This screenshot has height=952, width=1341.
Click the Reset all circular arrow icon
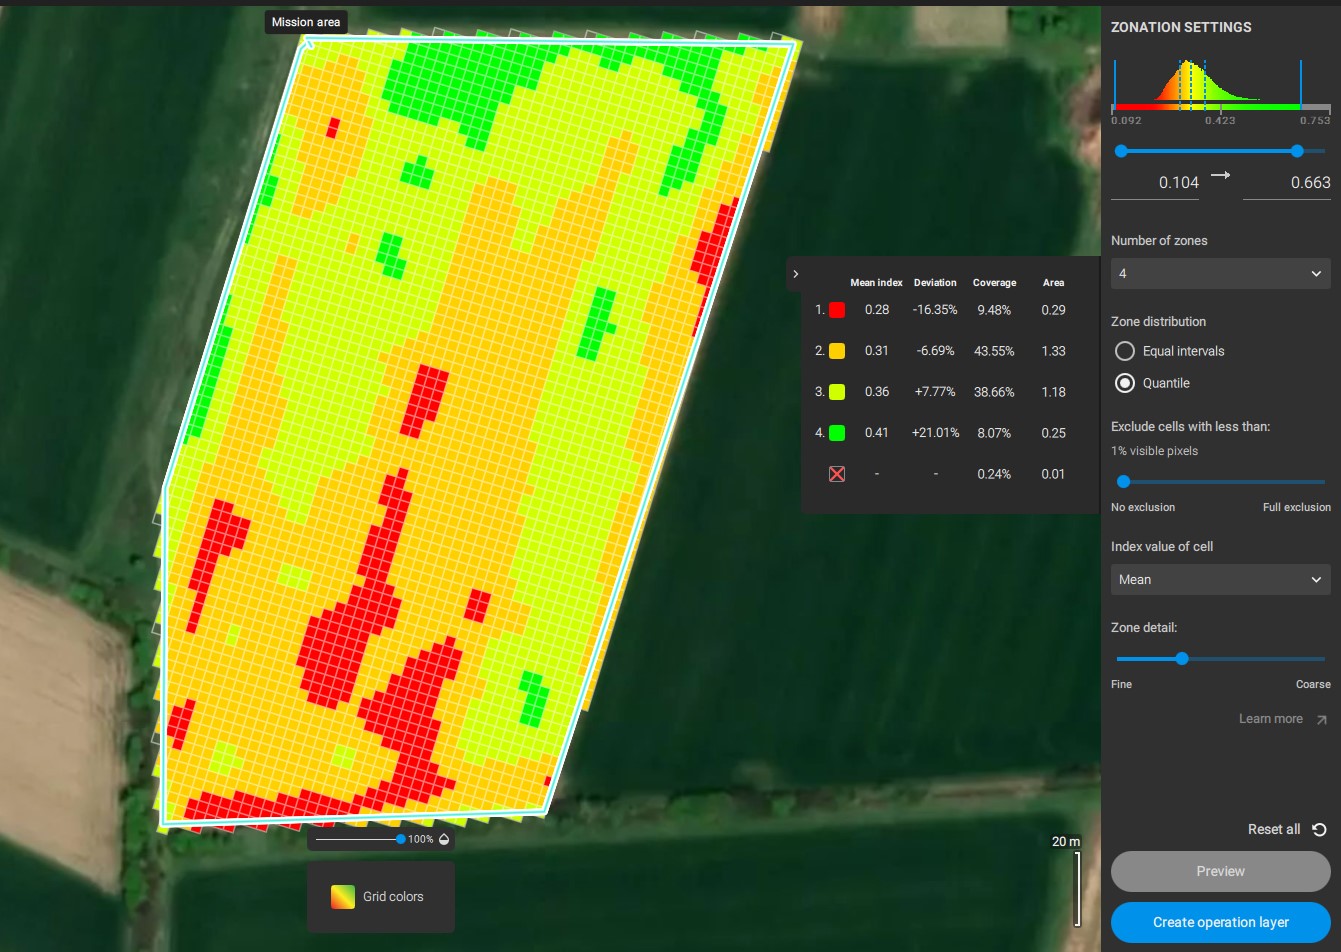(x=1319, y=830)
